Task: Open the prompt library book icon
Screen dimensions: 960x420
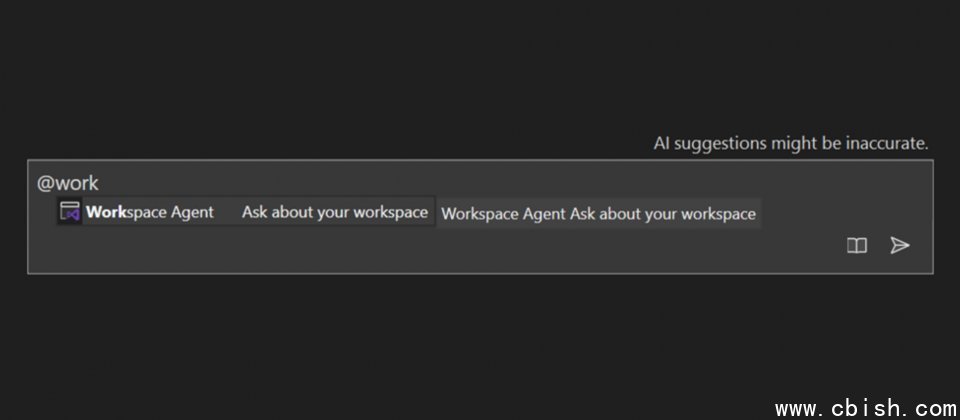Action: click(857, 246)
